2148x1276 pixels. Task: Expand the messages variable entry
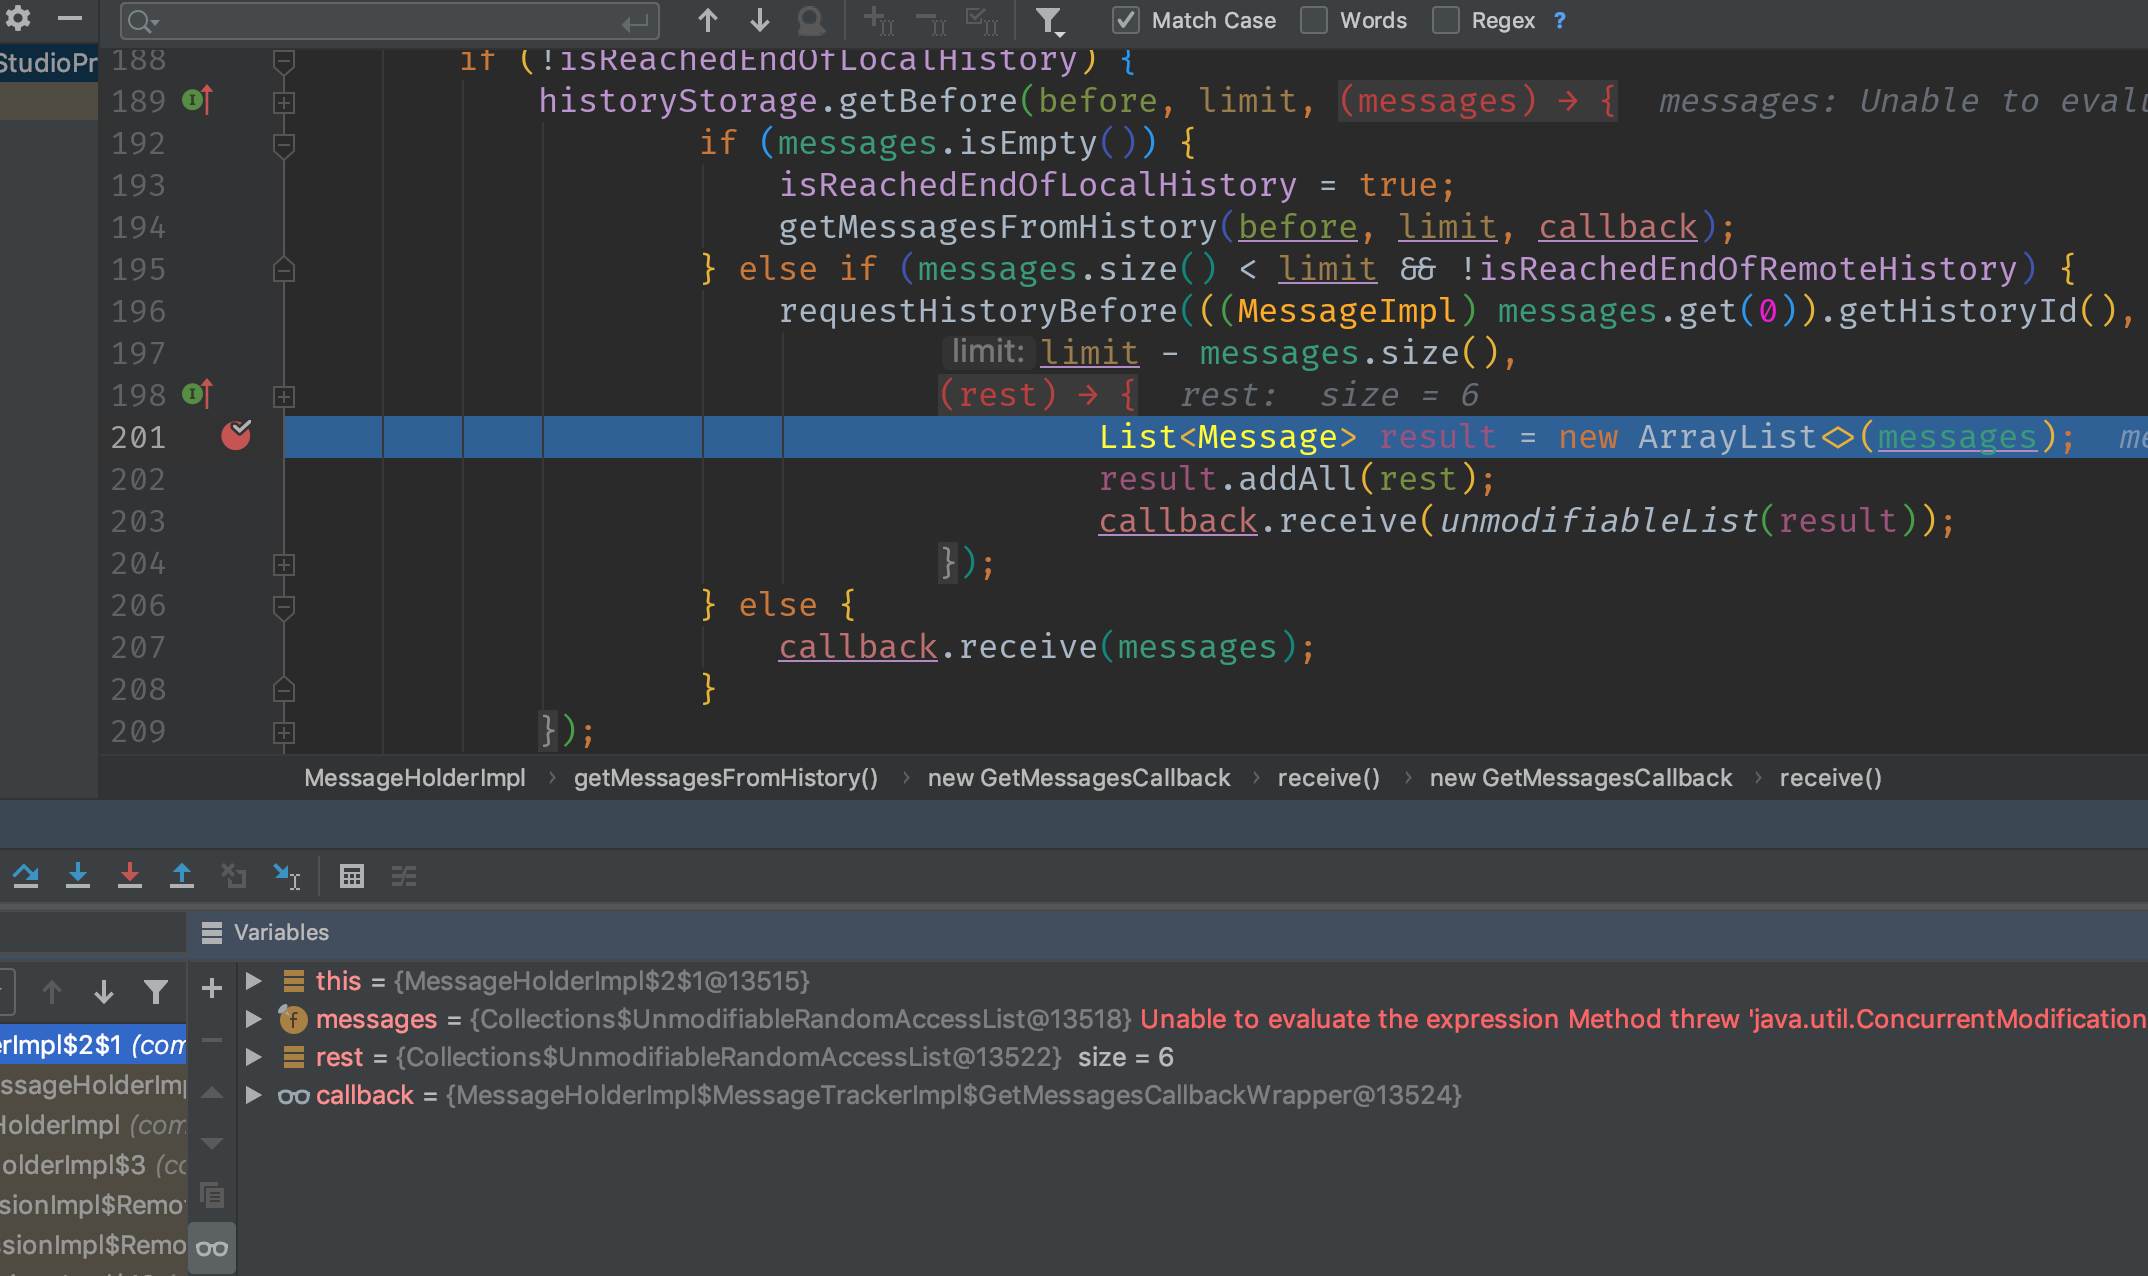pyautogui.click(x=253, y=1018)
